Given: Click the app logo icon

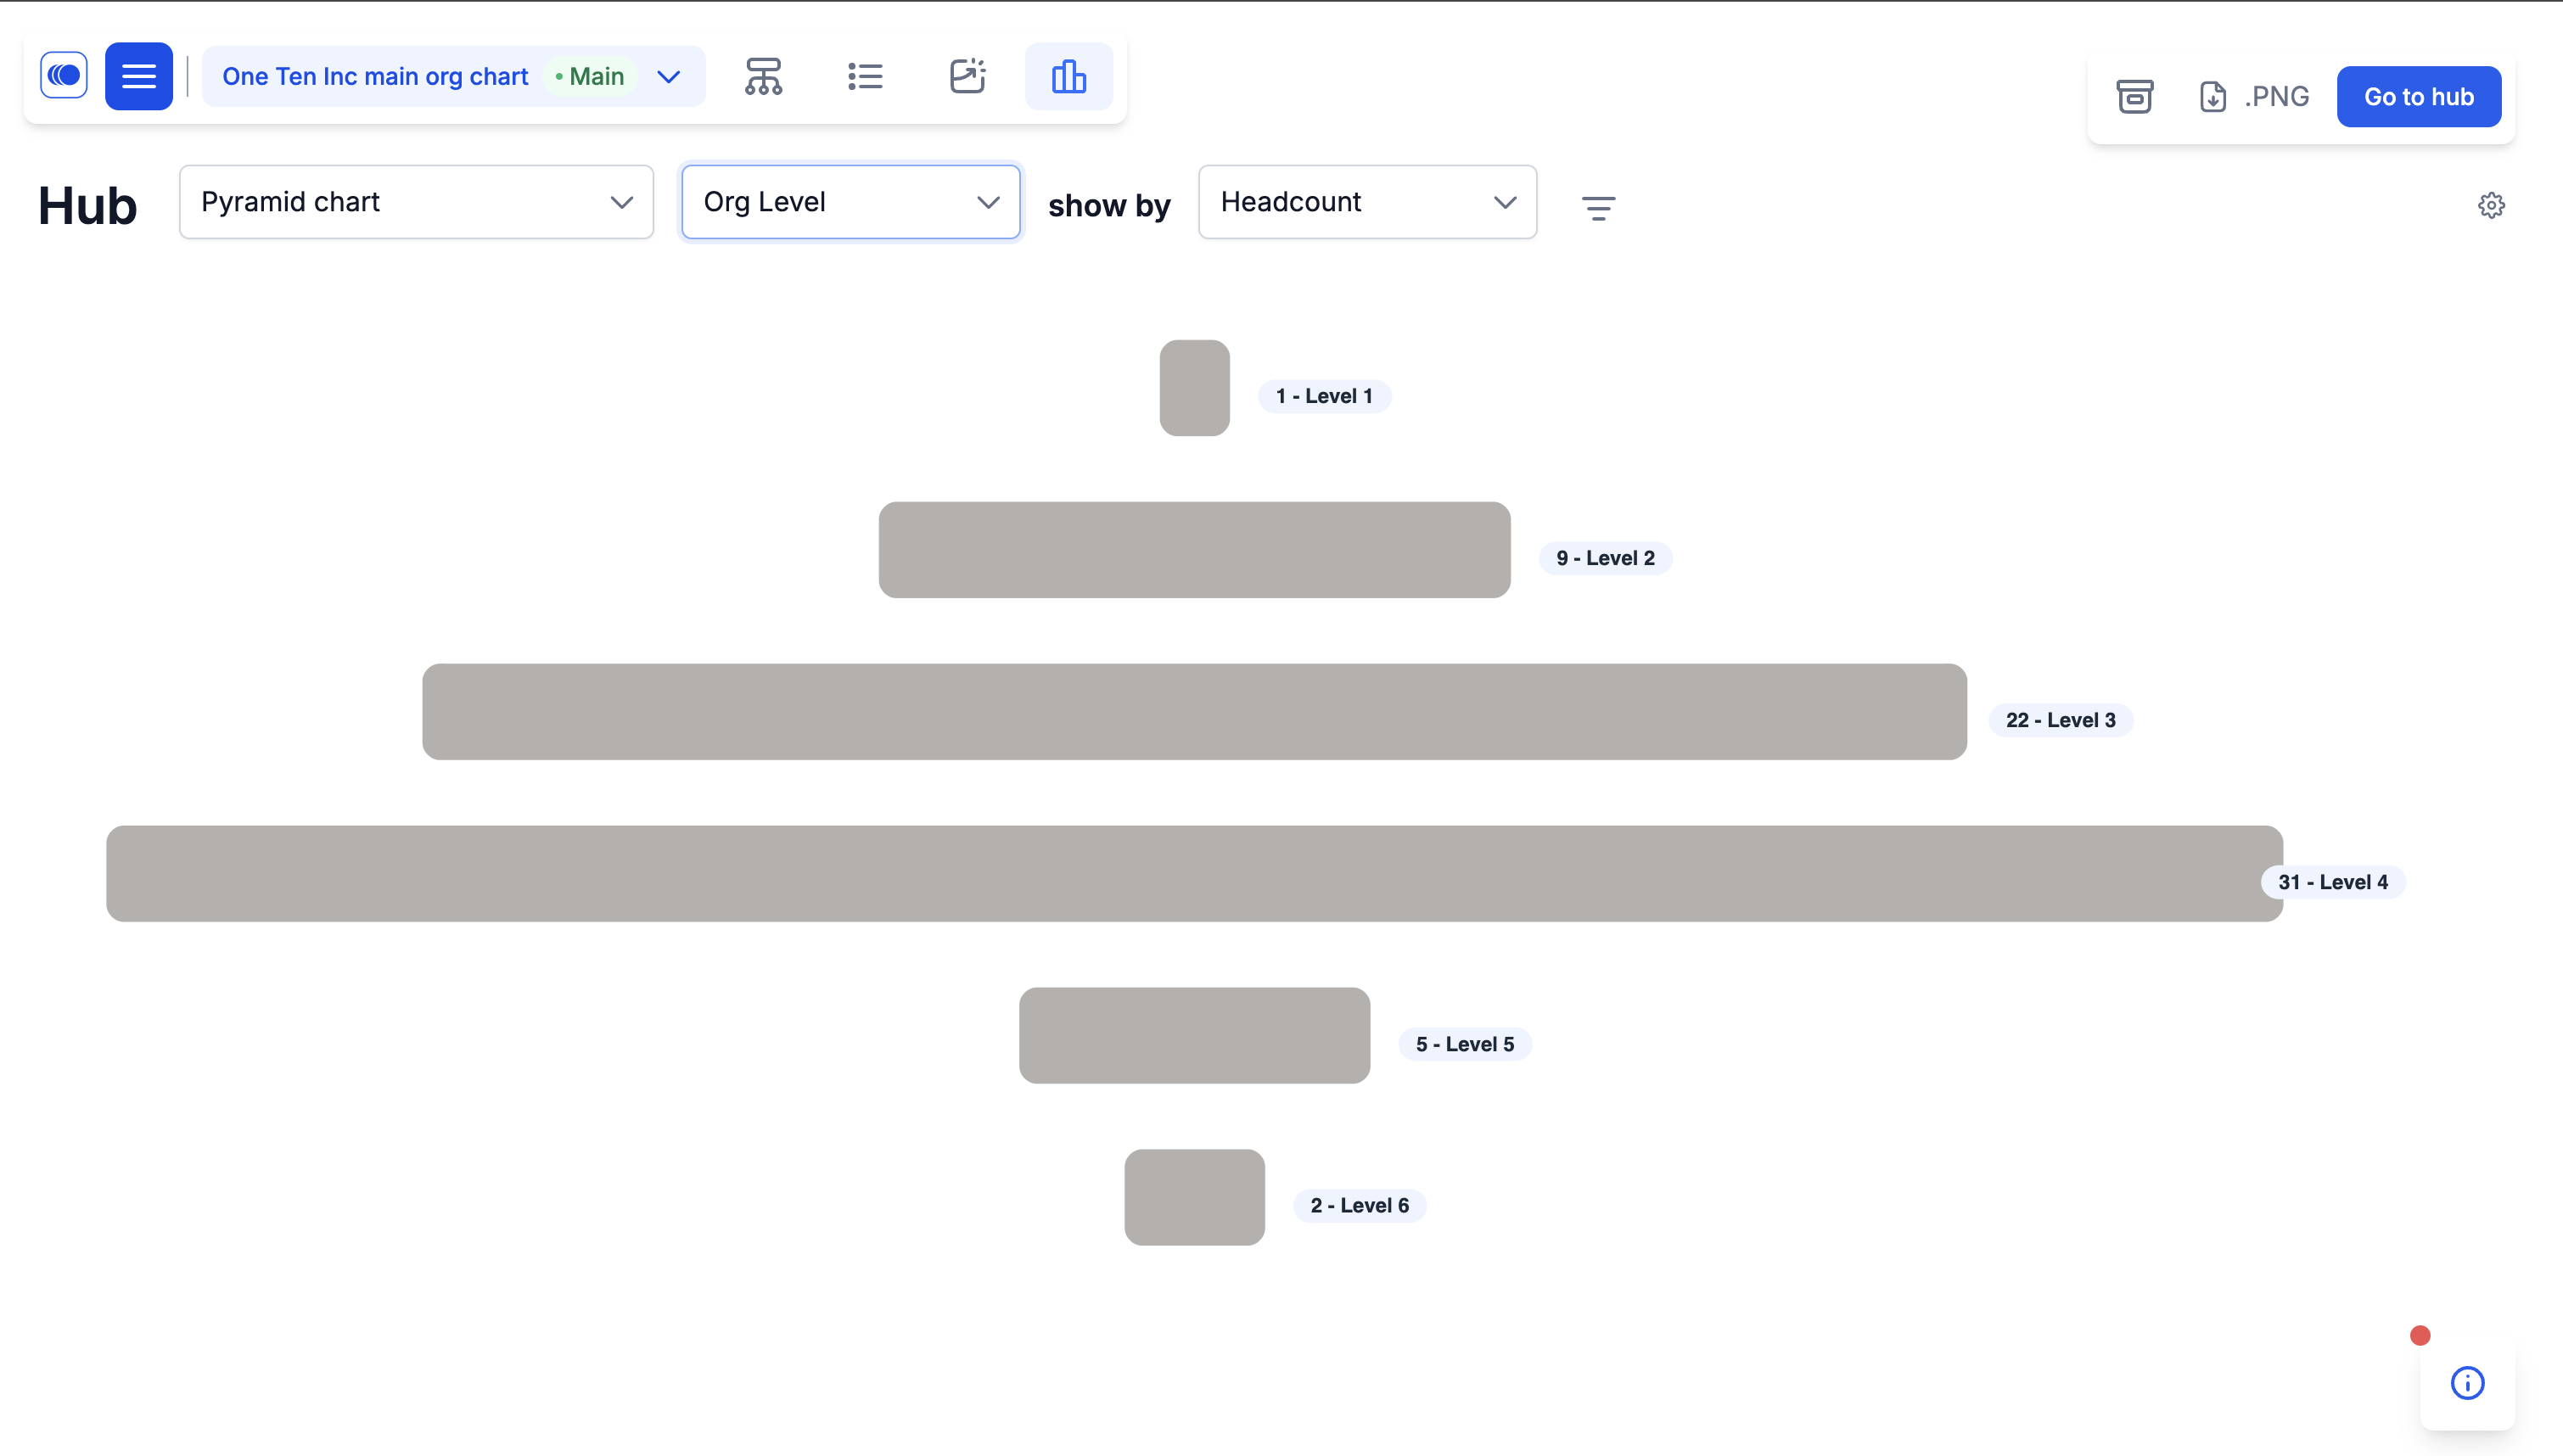Looking at the screenshot, I should click(x=64, y=76).
